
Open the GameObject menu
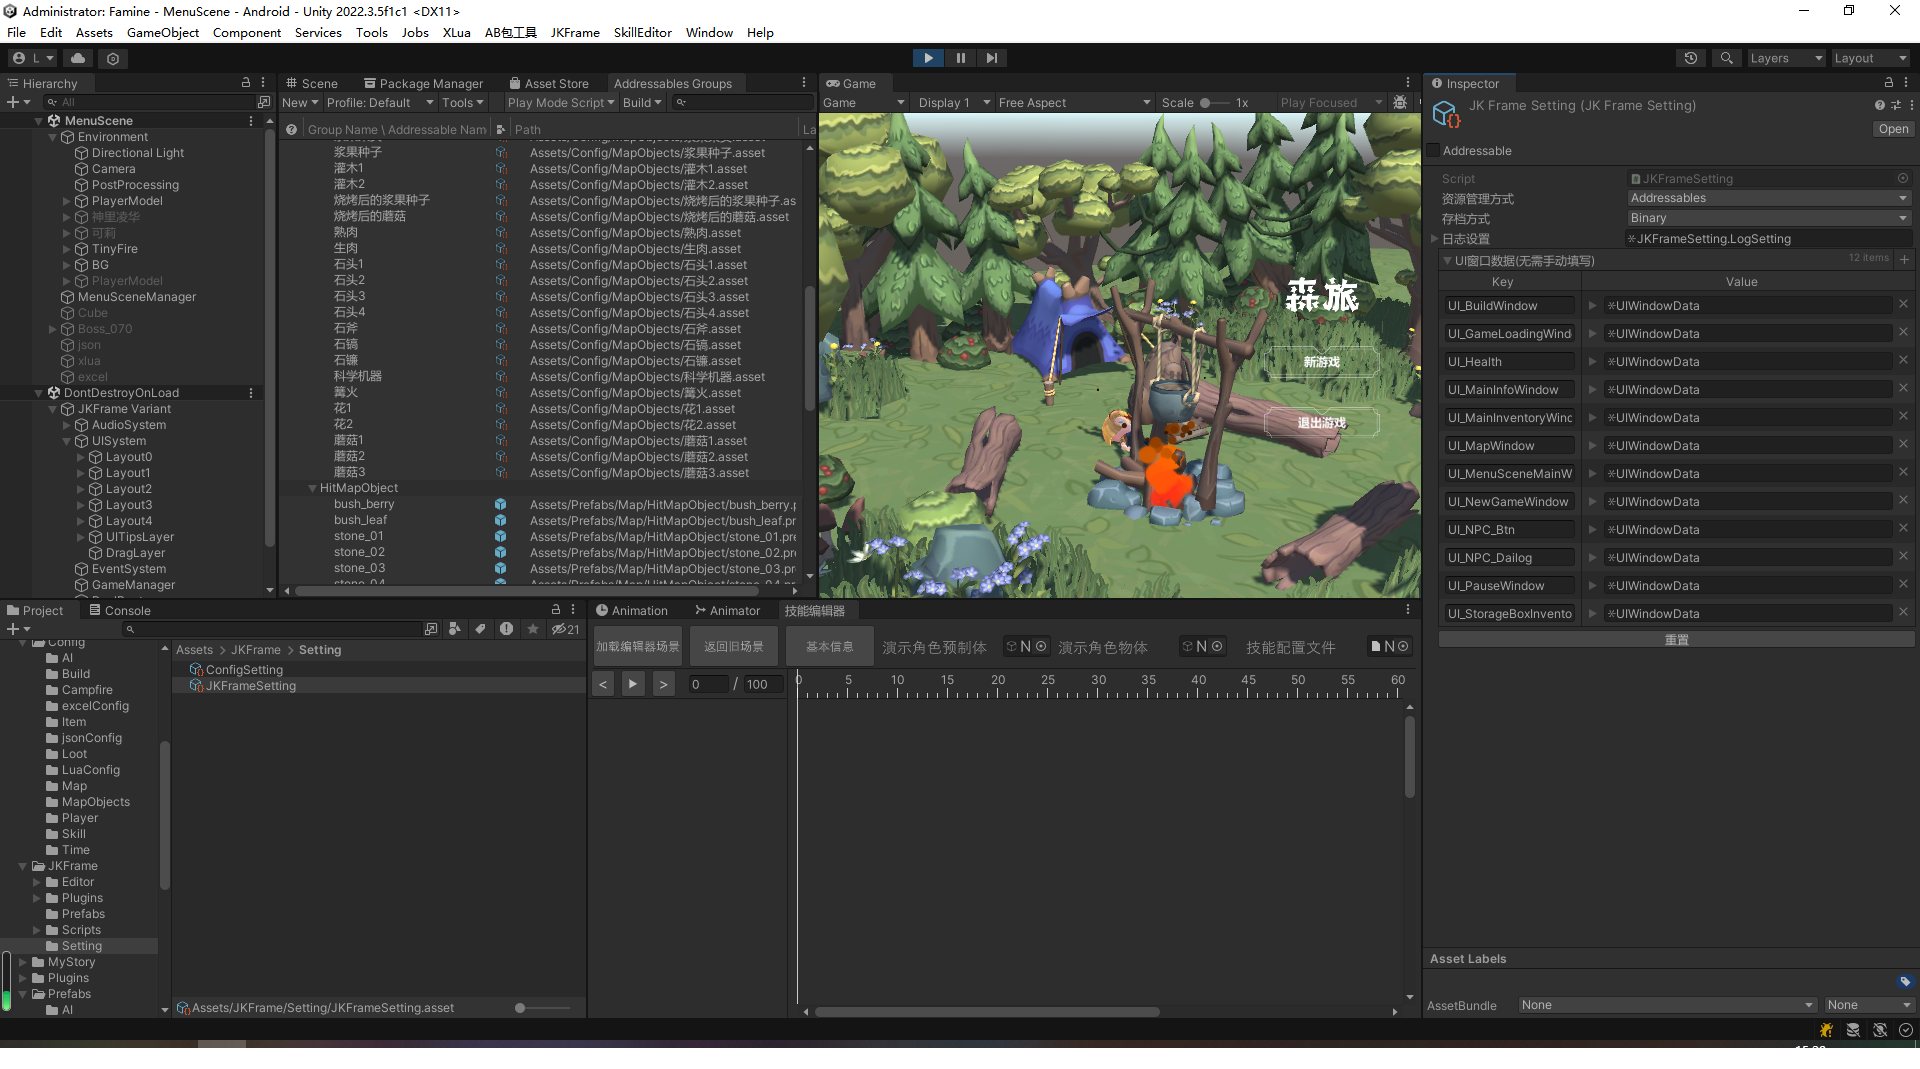163,32
